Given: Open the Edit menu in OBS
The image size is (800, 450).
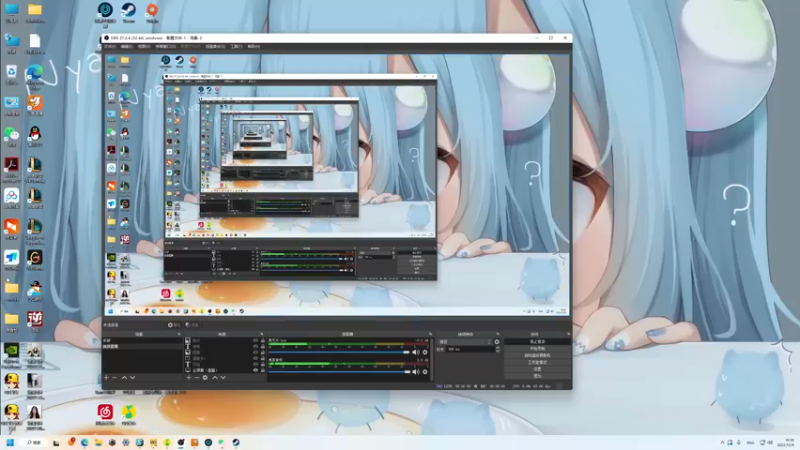Looking at the screenshot, I should coord(127,46).
